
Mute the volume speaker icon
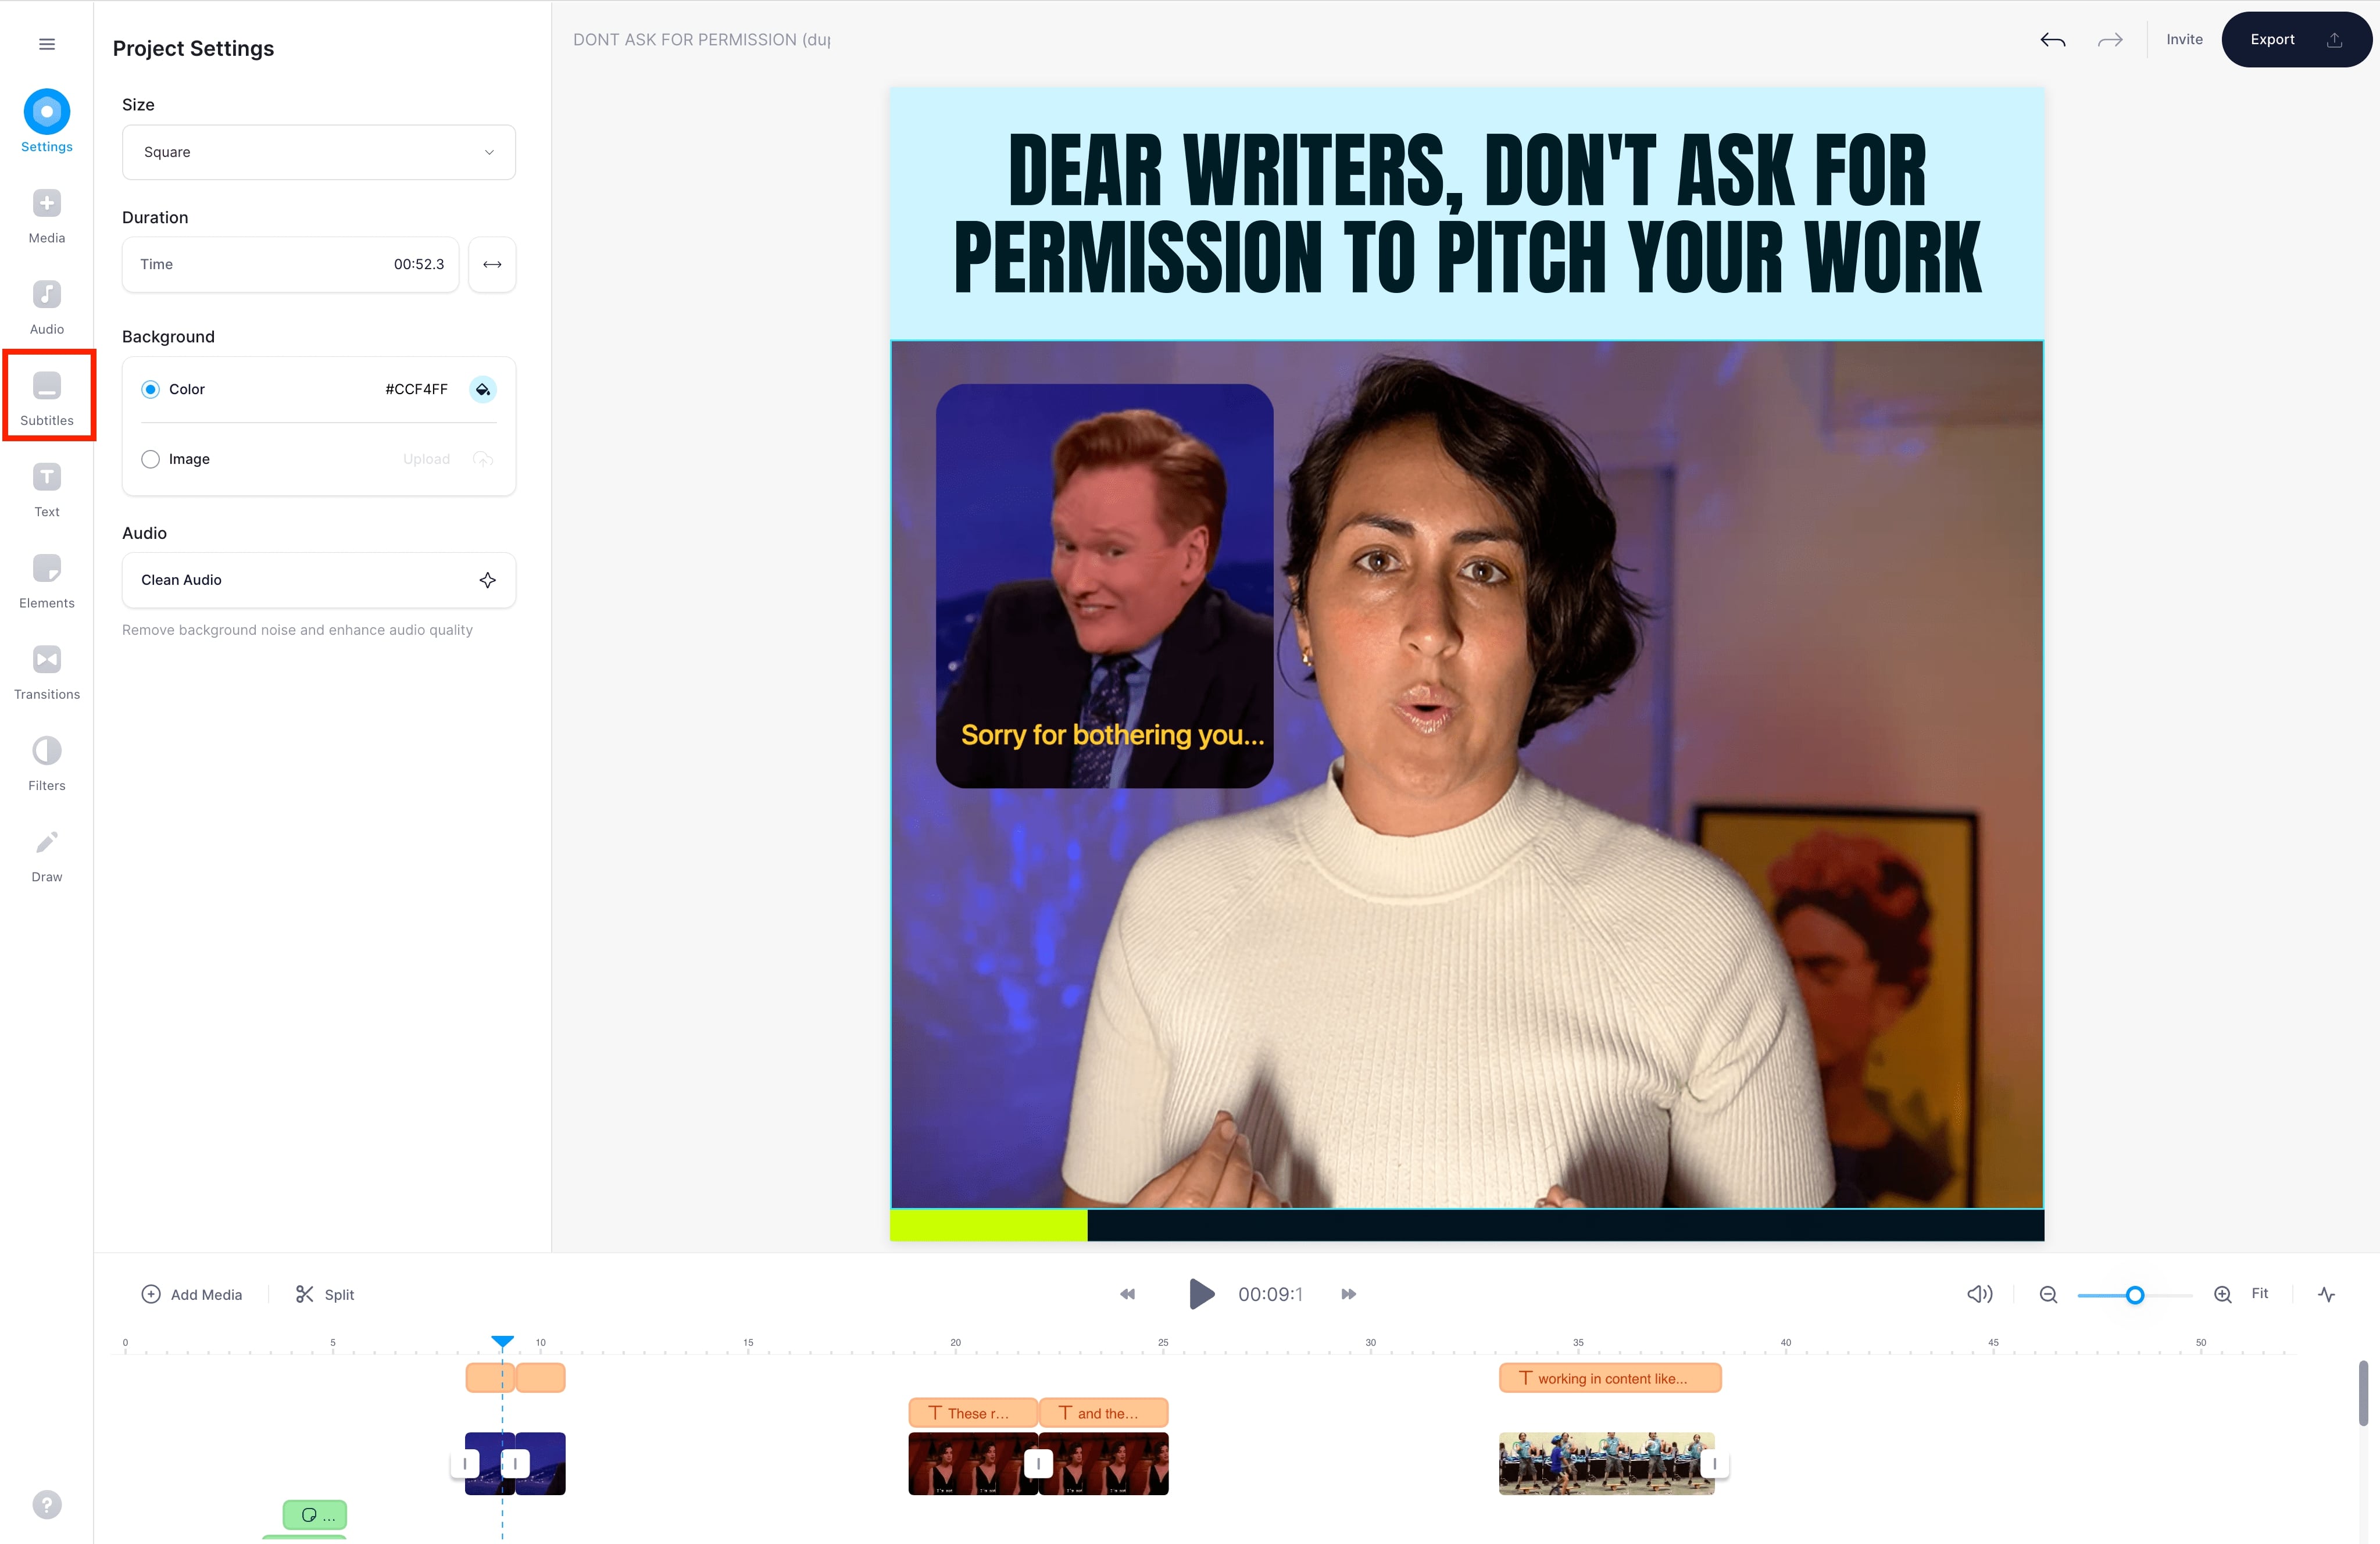click(x=1979, y=1294)
